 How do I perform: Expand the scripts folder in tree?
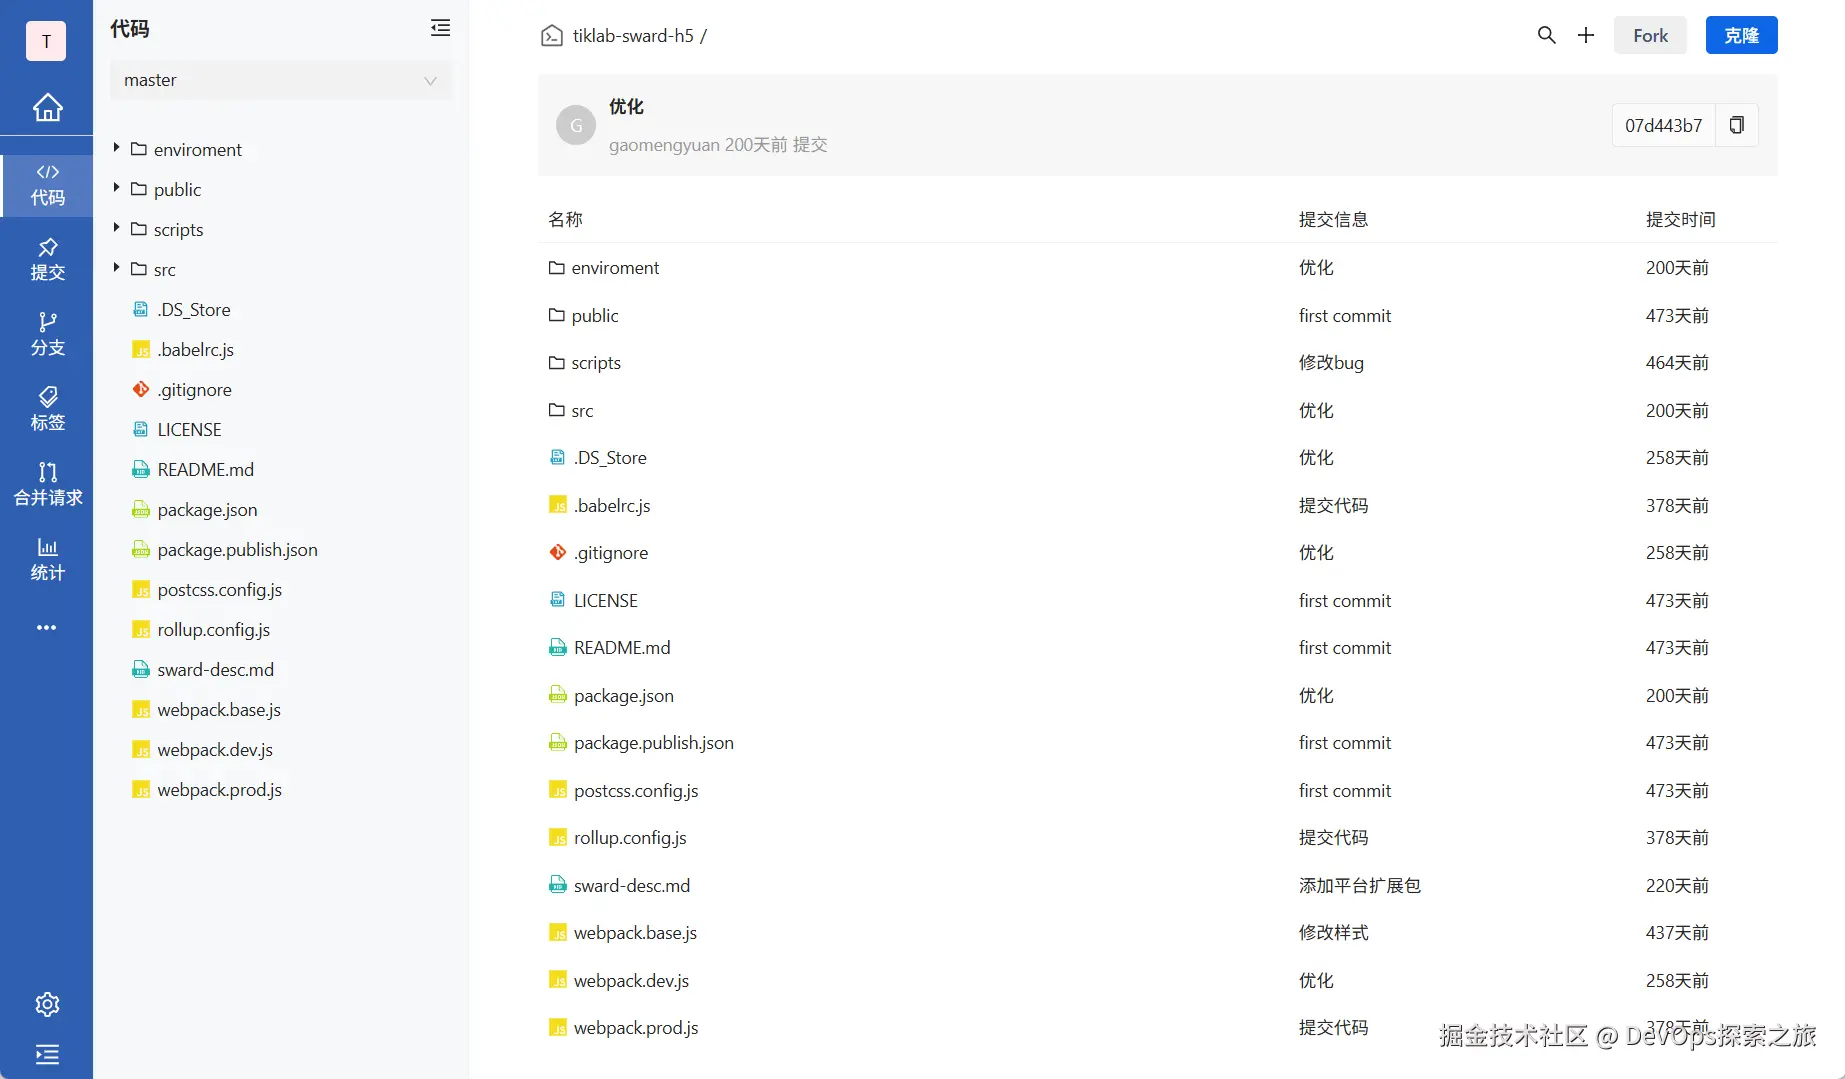point(116,228)
